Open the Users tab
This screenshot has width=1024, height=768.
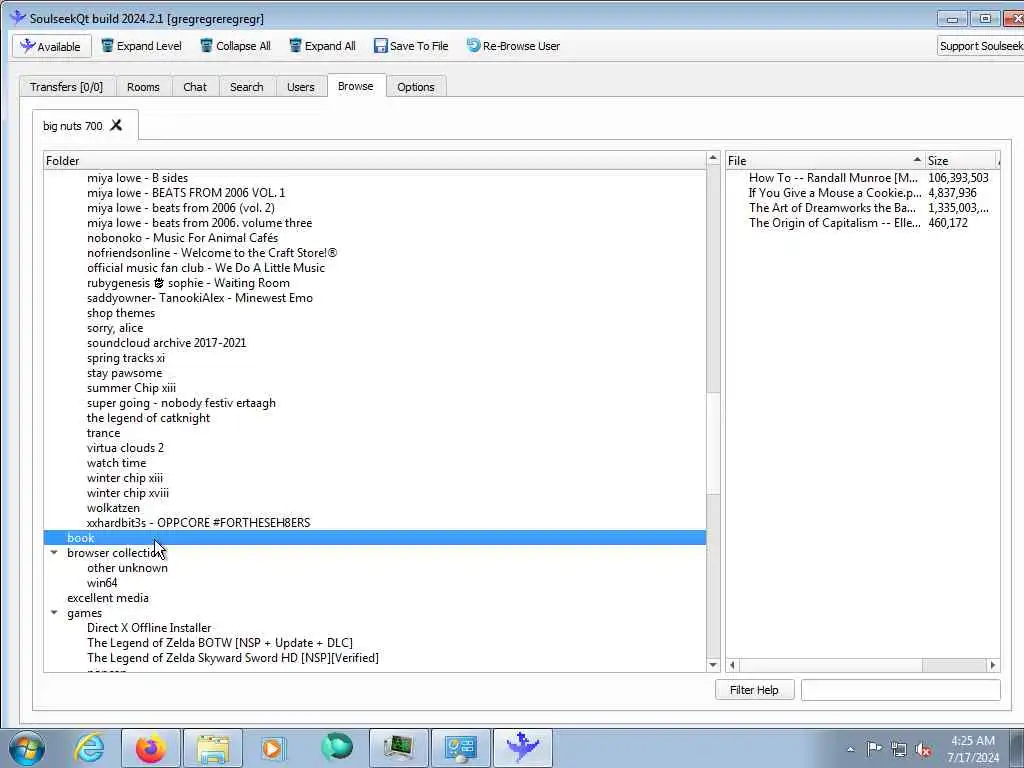pos(300,87)
